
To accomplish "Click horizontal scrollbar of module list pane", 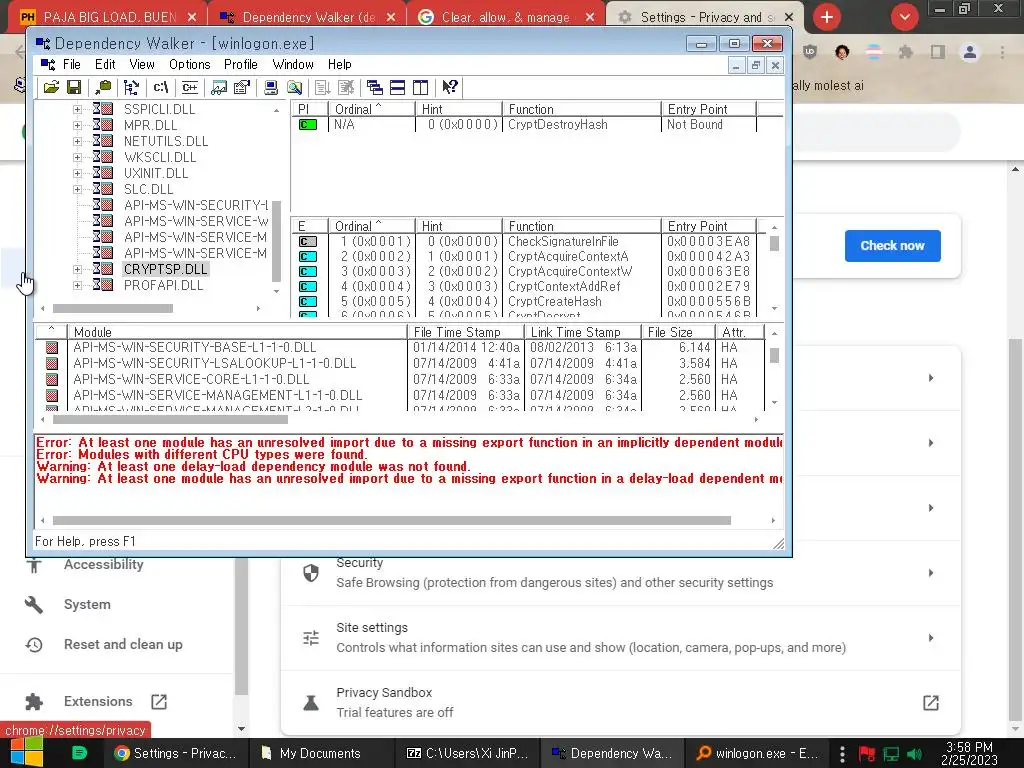I will point(171,419).
